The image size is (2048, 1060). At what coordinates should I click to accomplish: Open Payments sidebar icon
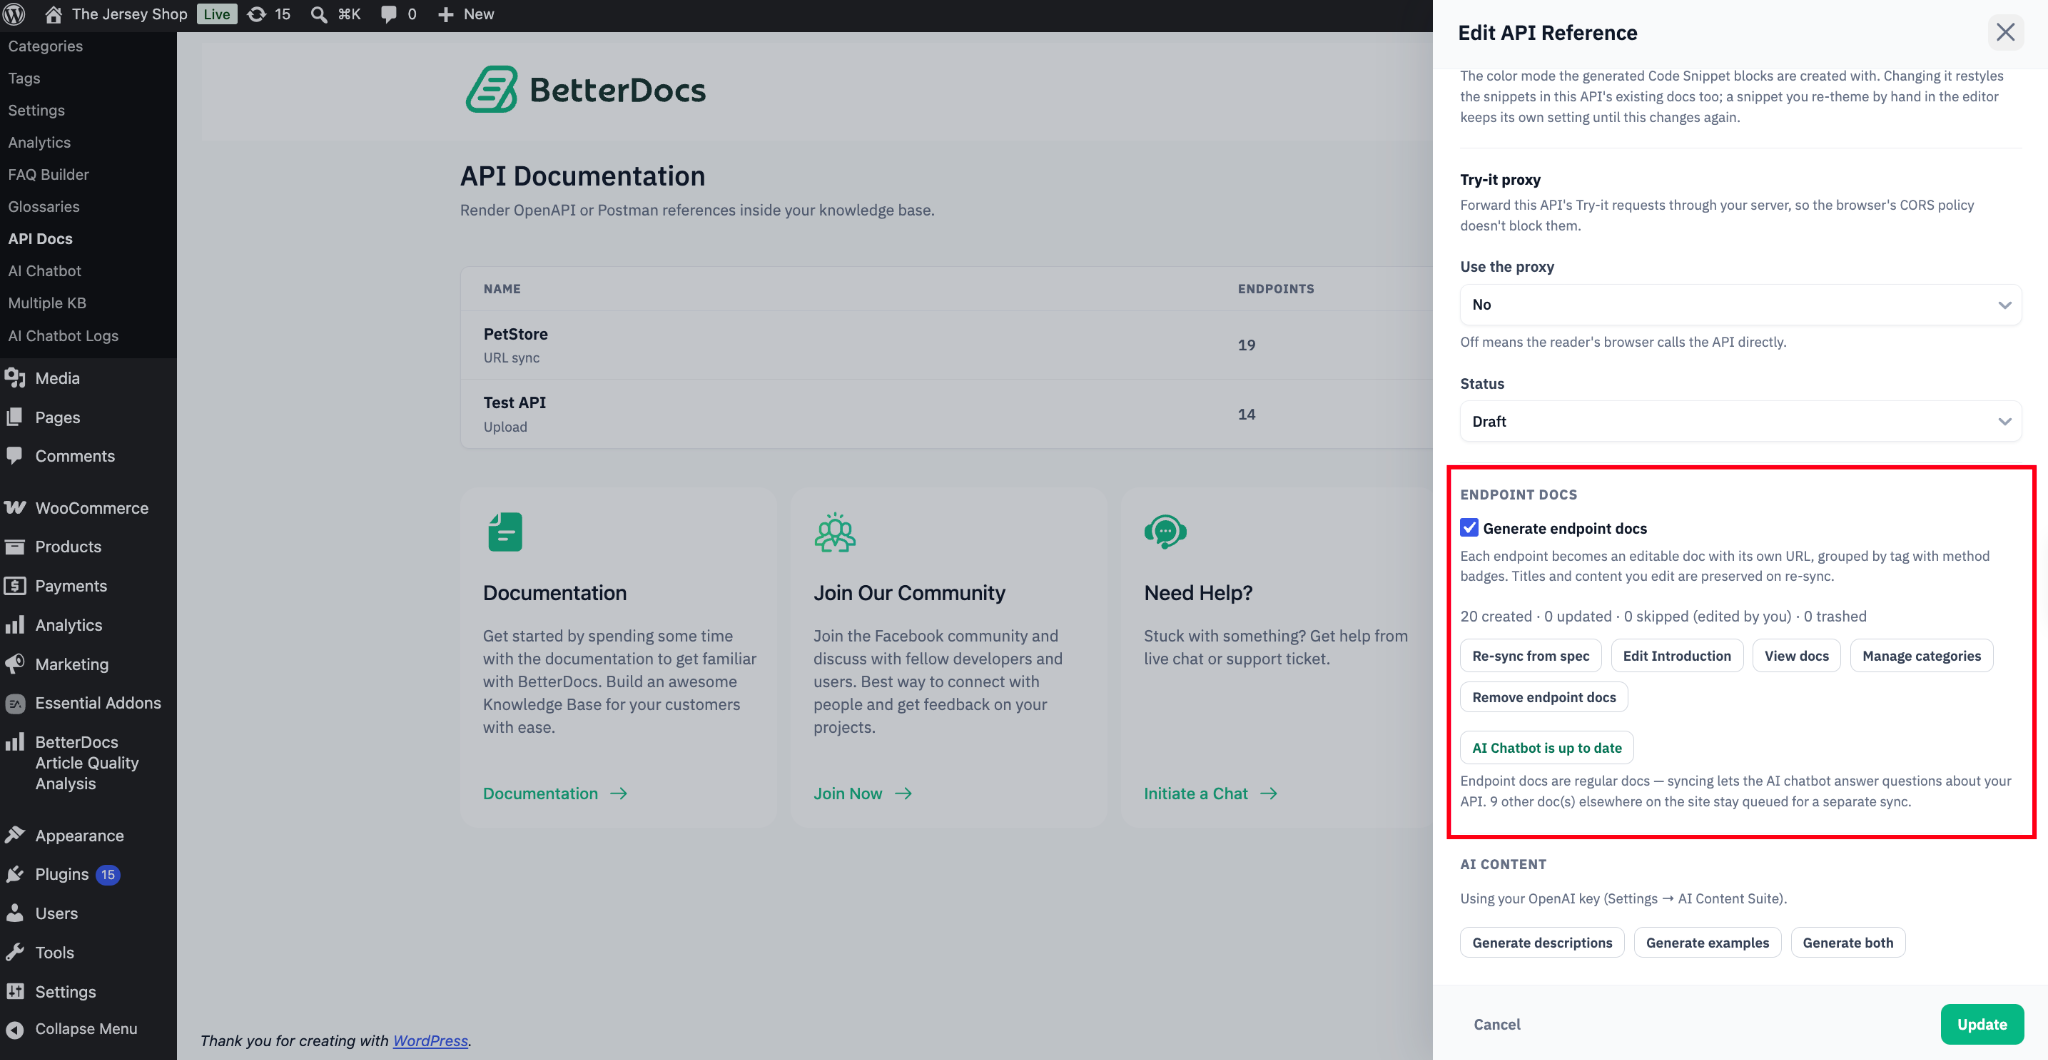[x=15, y=586]
